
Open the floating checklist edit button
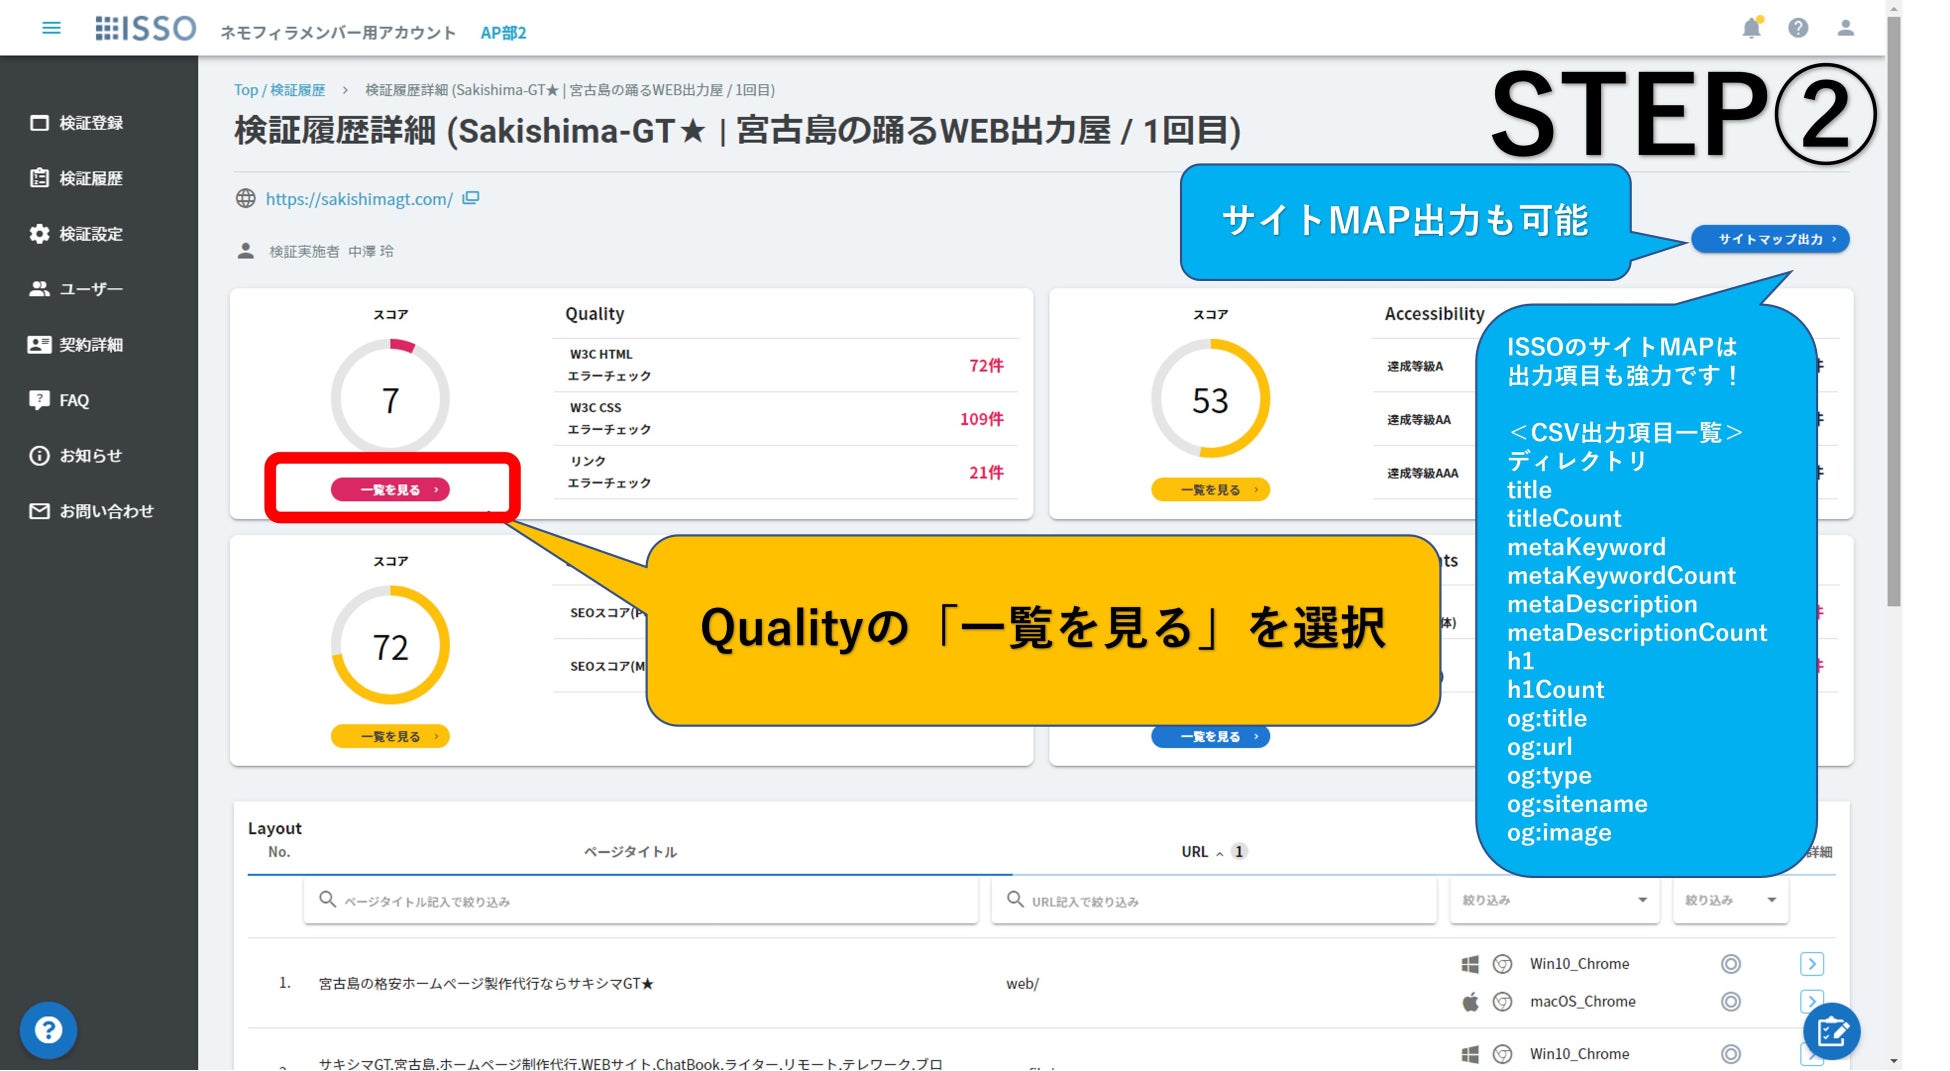point(1832,1031)
